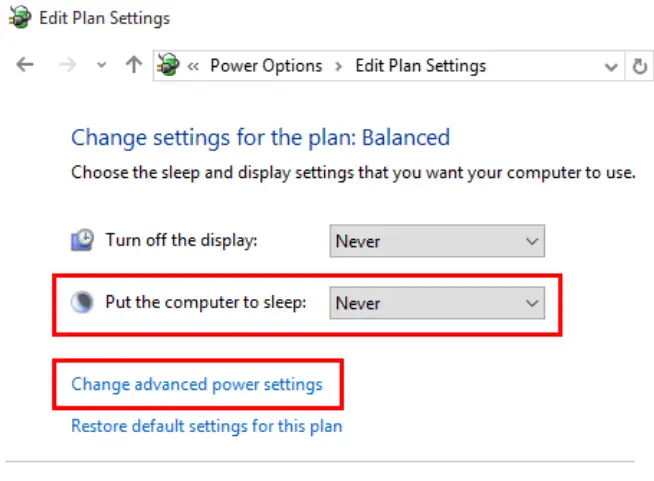Click Restore default settings for this plan
Image resolution: width=654 pixels, height=481 pixels.
[x=206, y=426]
